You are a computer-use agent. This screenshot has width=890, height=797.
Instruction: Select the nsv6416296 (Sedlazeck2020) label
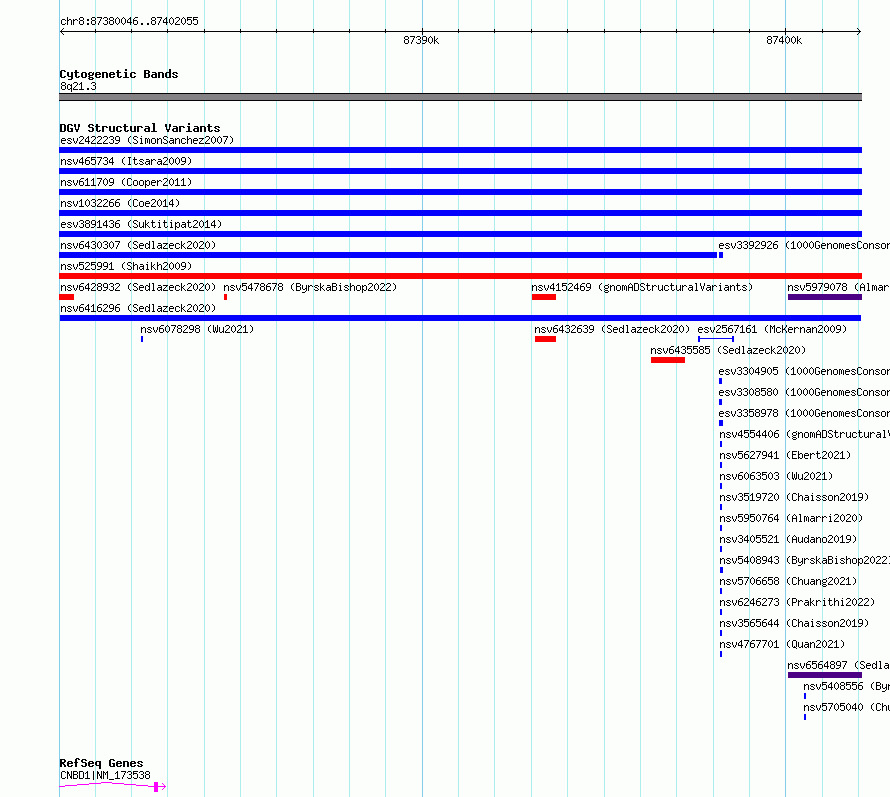coord(138,308)
